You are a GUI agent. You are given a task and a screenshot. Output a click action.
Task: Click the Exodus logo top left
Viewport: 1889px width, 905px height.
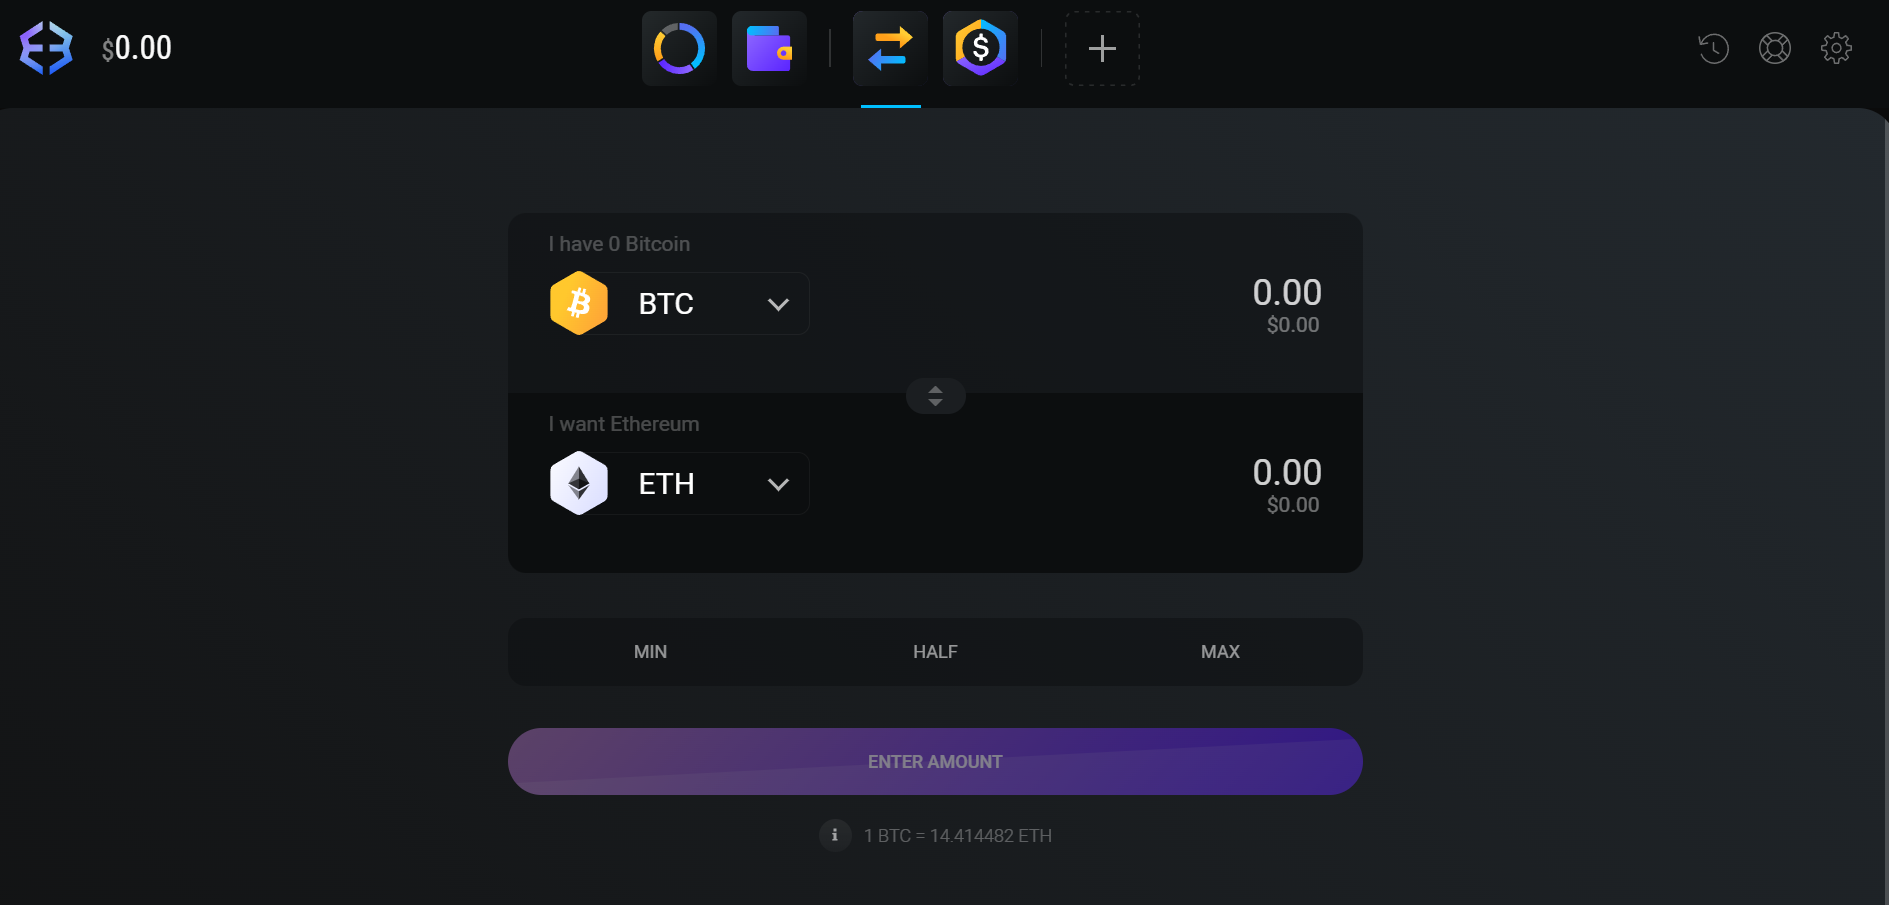tap(45, 46)
